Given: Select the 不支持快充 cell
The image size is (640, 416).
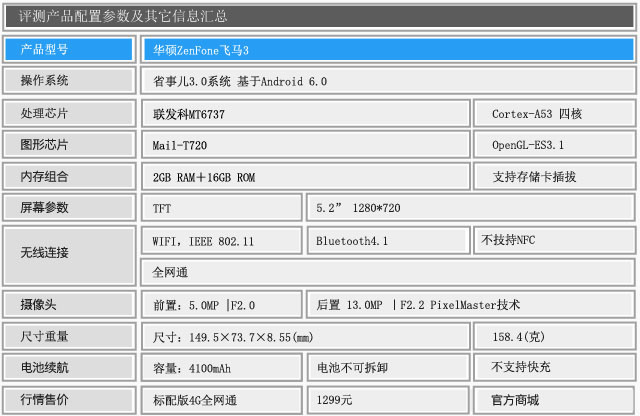Looking at the screenshot, I should click(x=554, y=368).
